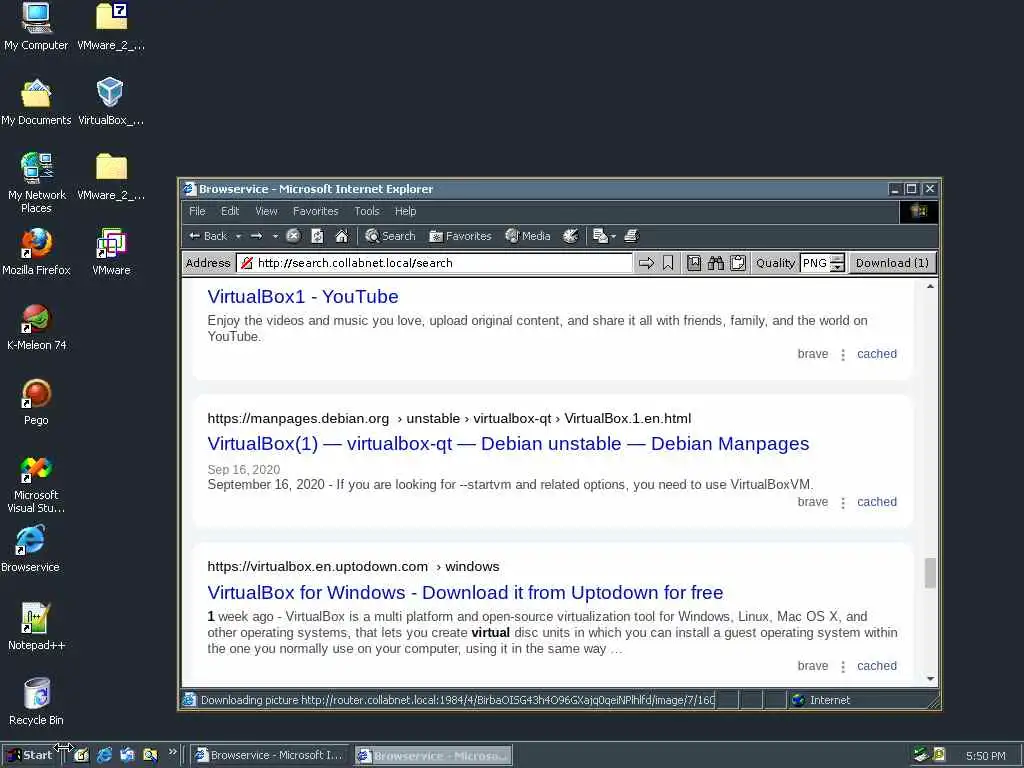
Task: Open the VirtualBox1 - YouTube result link
Action: (x=303, y=296)
